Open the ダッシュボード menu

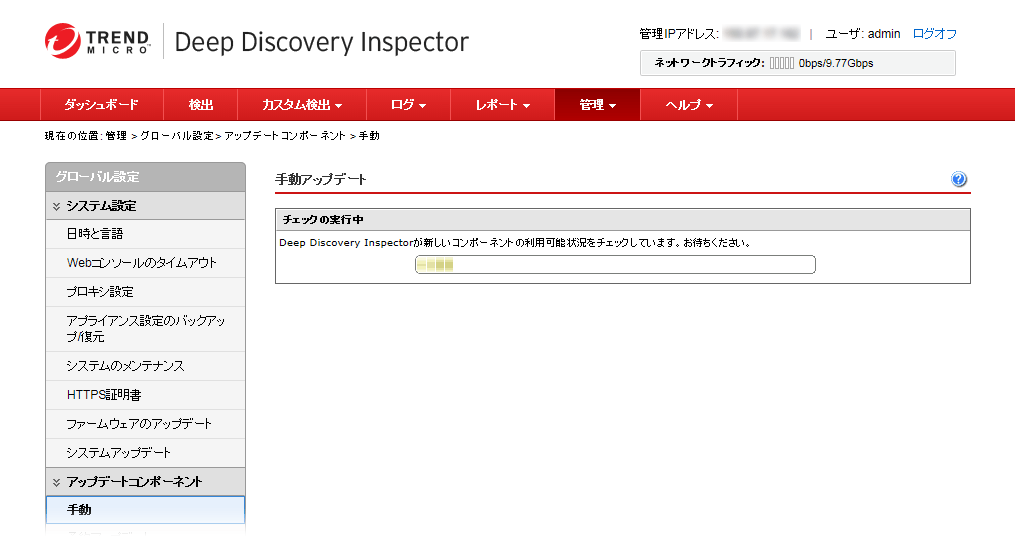(102, 105)
